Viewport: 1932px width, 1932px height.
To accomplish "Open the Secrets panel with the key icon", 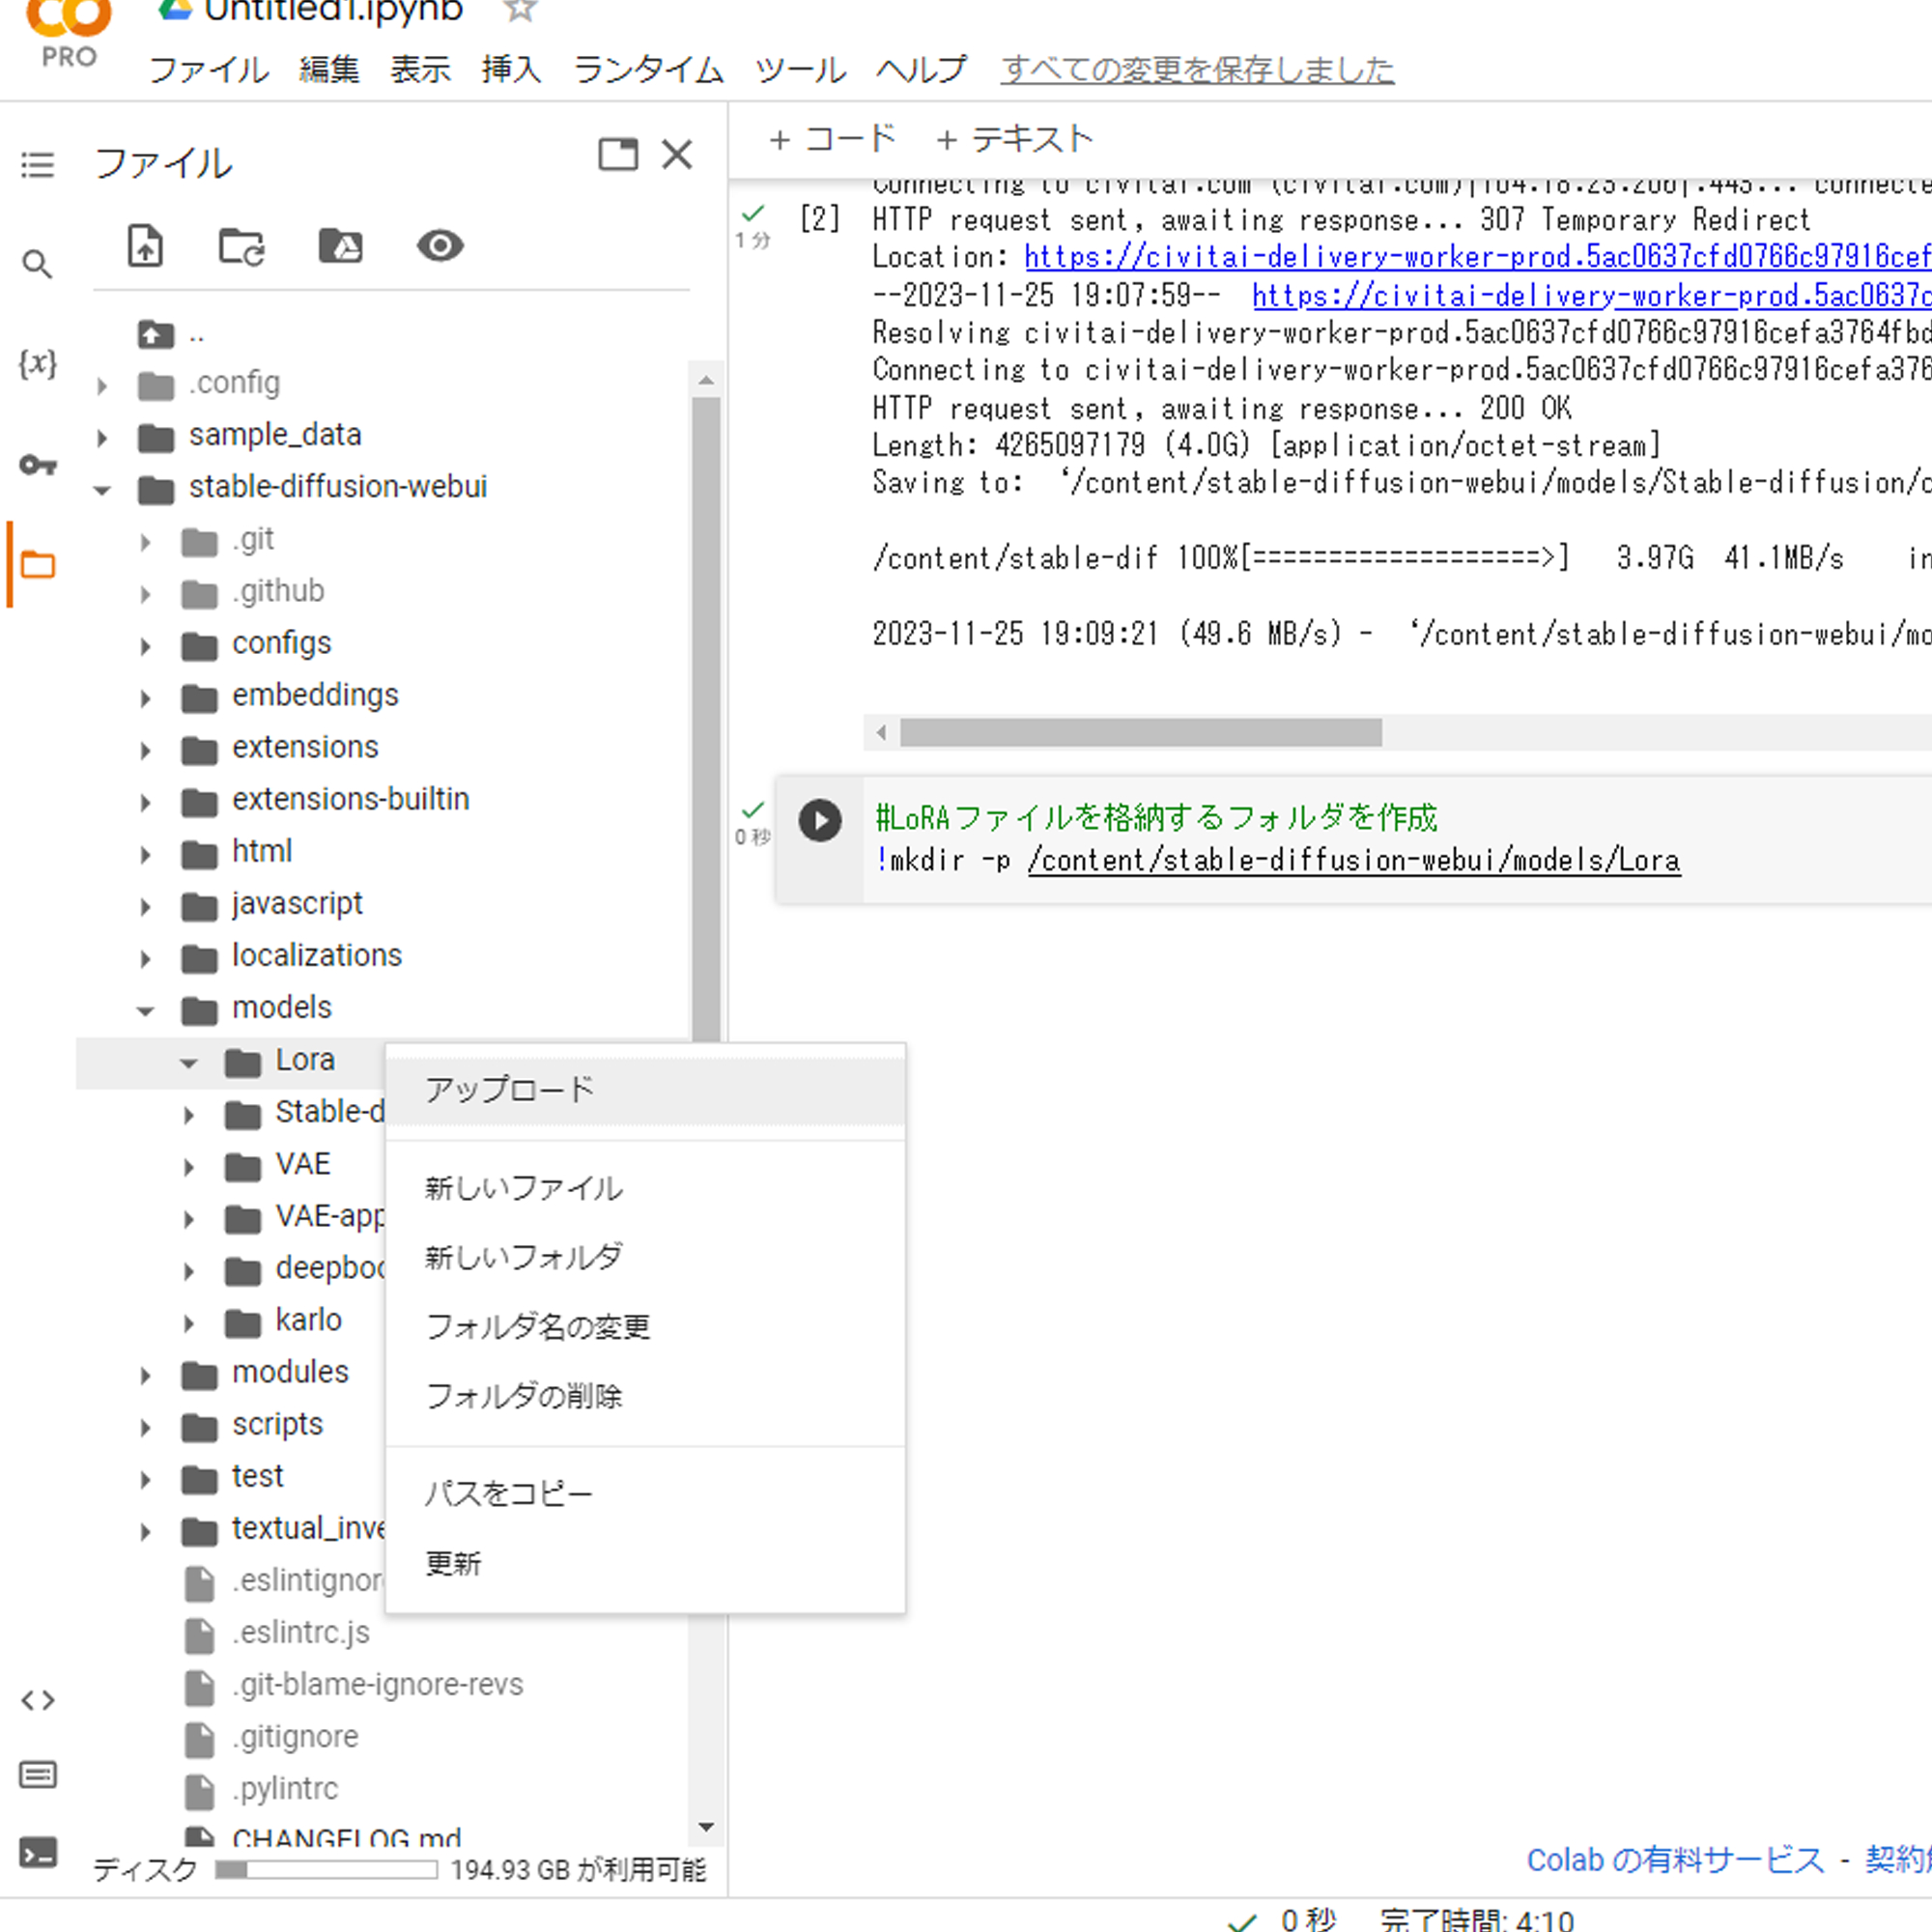I will coord(38,465).
